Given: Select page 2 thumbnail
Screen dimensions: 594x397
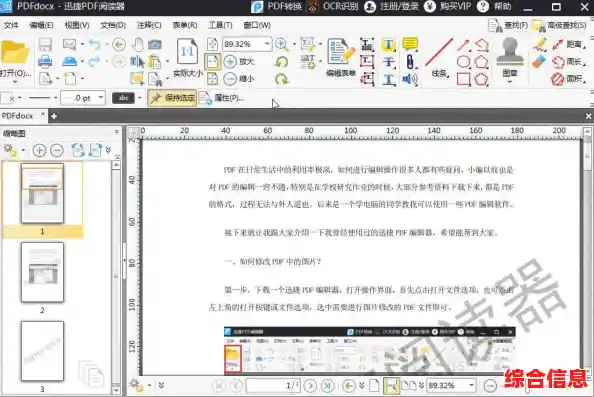Looking at the screenshot, I should [x=42, y=272].
